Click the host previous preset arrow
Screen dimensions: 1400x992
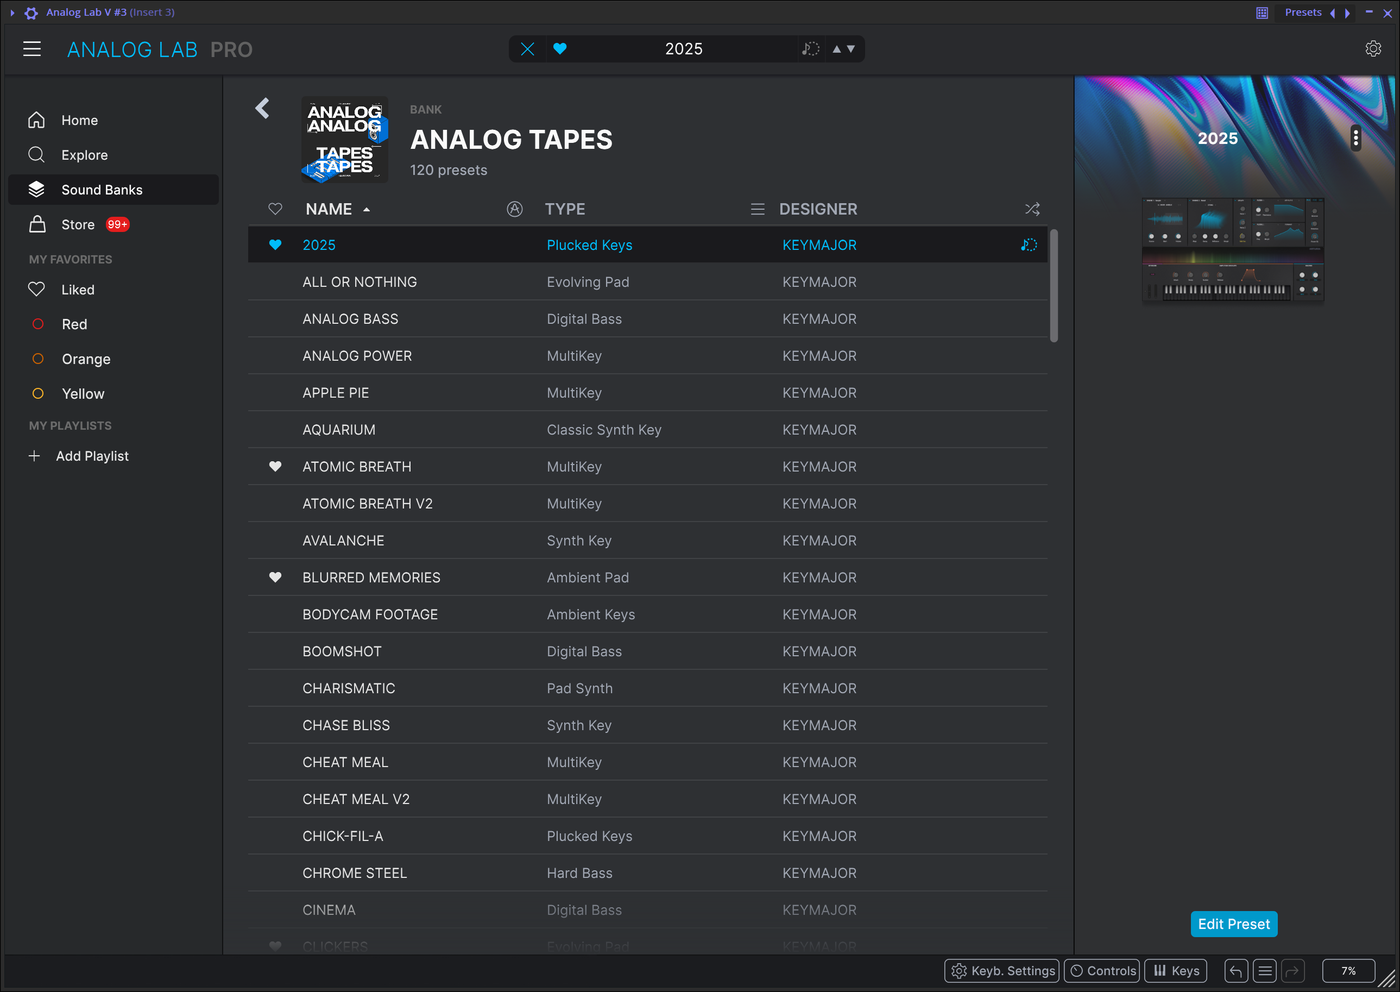click(x=1332, y=13)
